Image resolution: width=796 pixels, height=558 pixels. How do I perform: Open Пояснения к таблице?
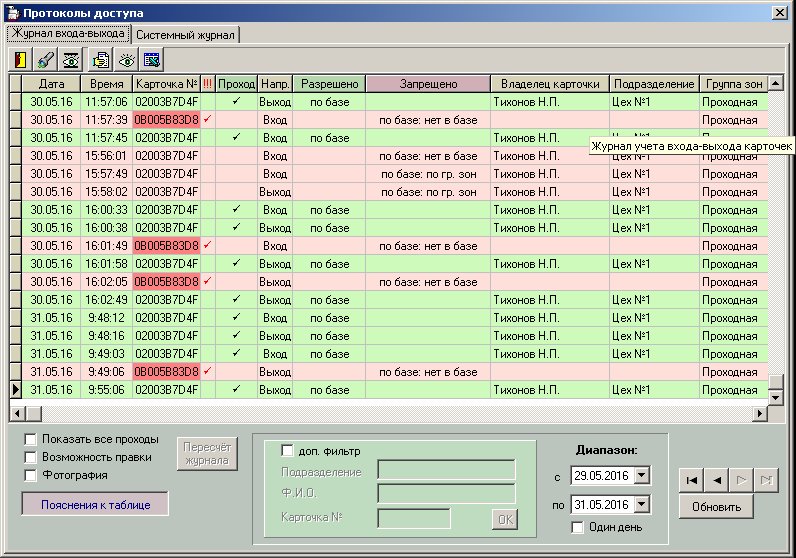[x=95, y=505]
